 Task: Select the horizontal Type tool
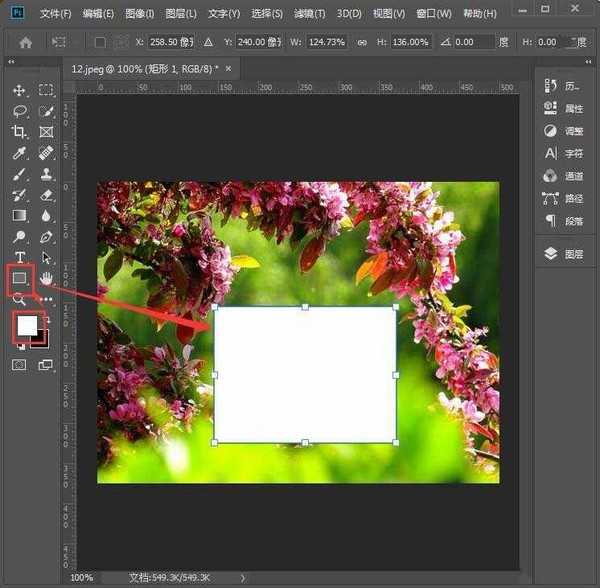[x=19, y=257]
